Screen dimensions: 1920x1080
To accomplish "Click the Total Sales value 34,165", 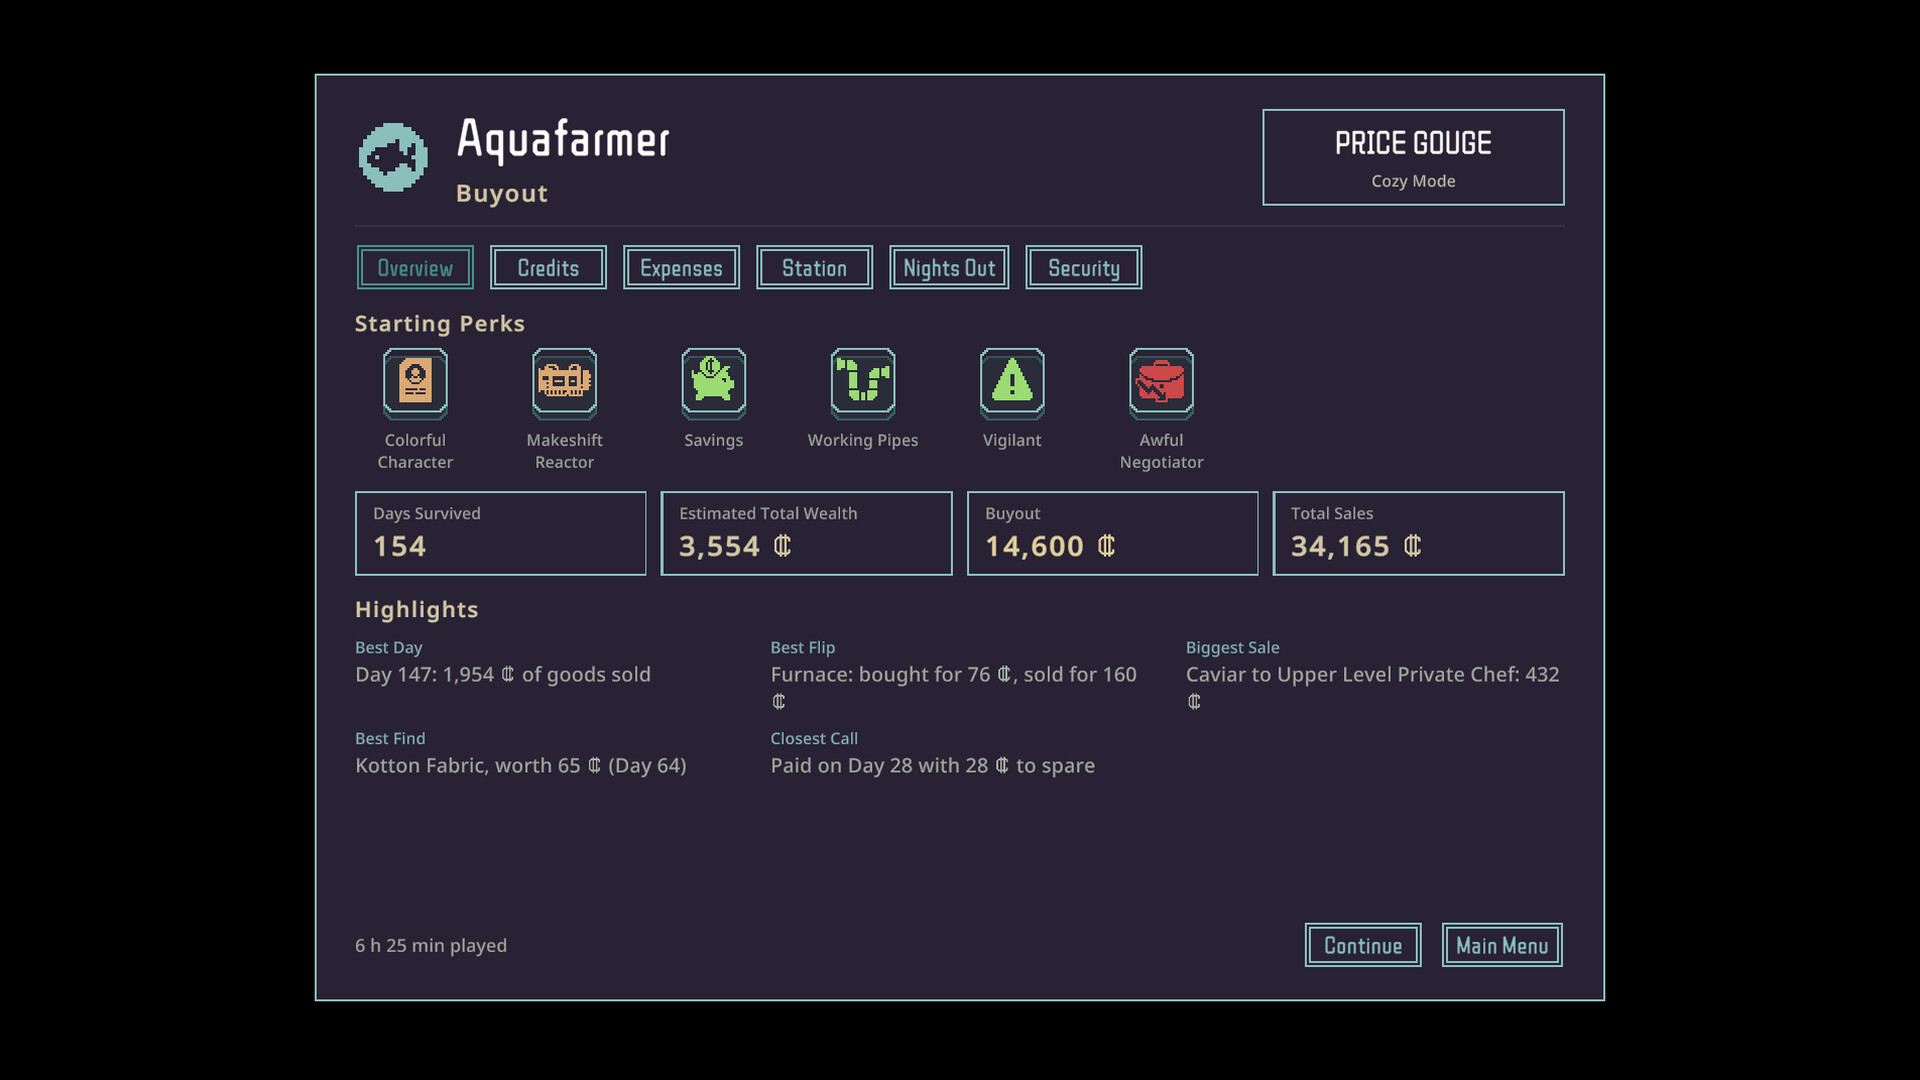I will 1356,547.
